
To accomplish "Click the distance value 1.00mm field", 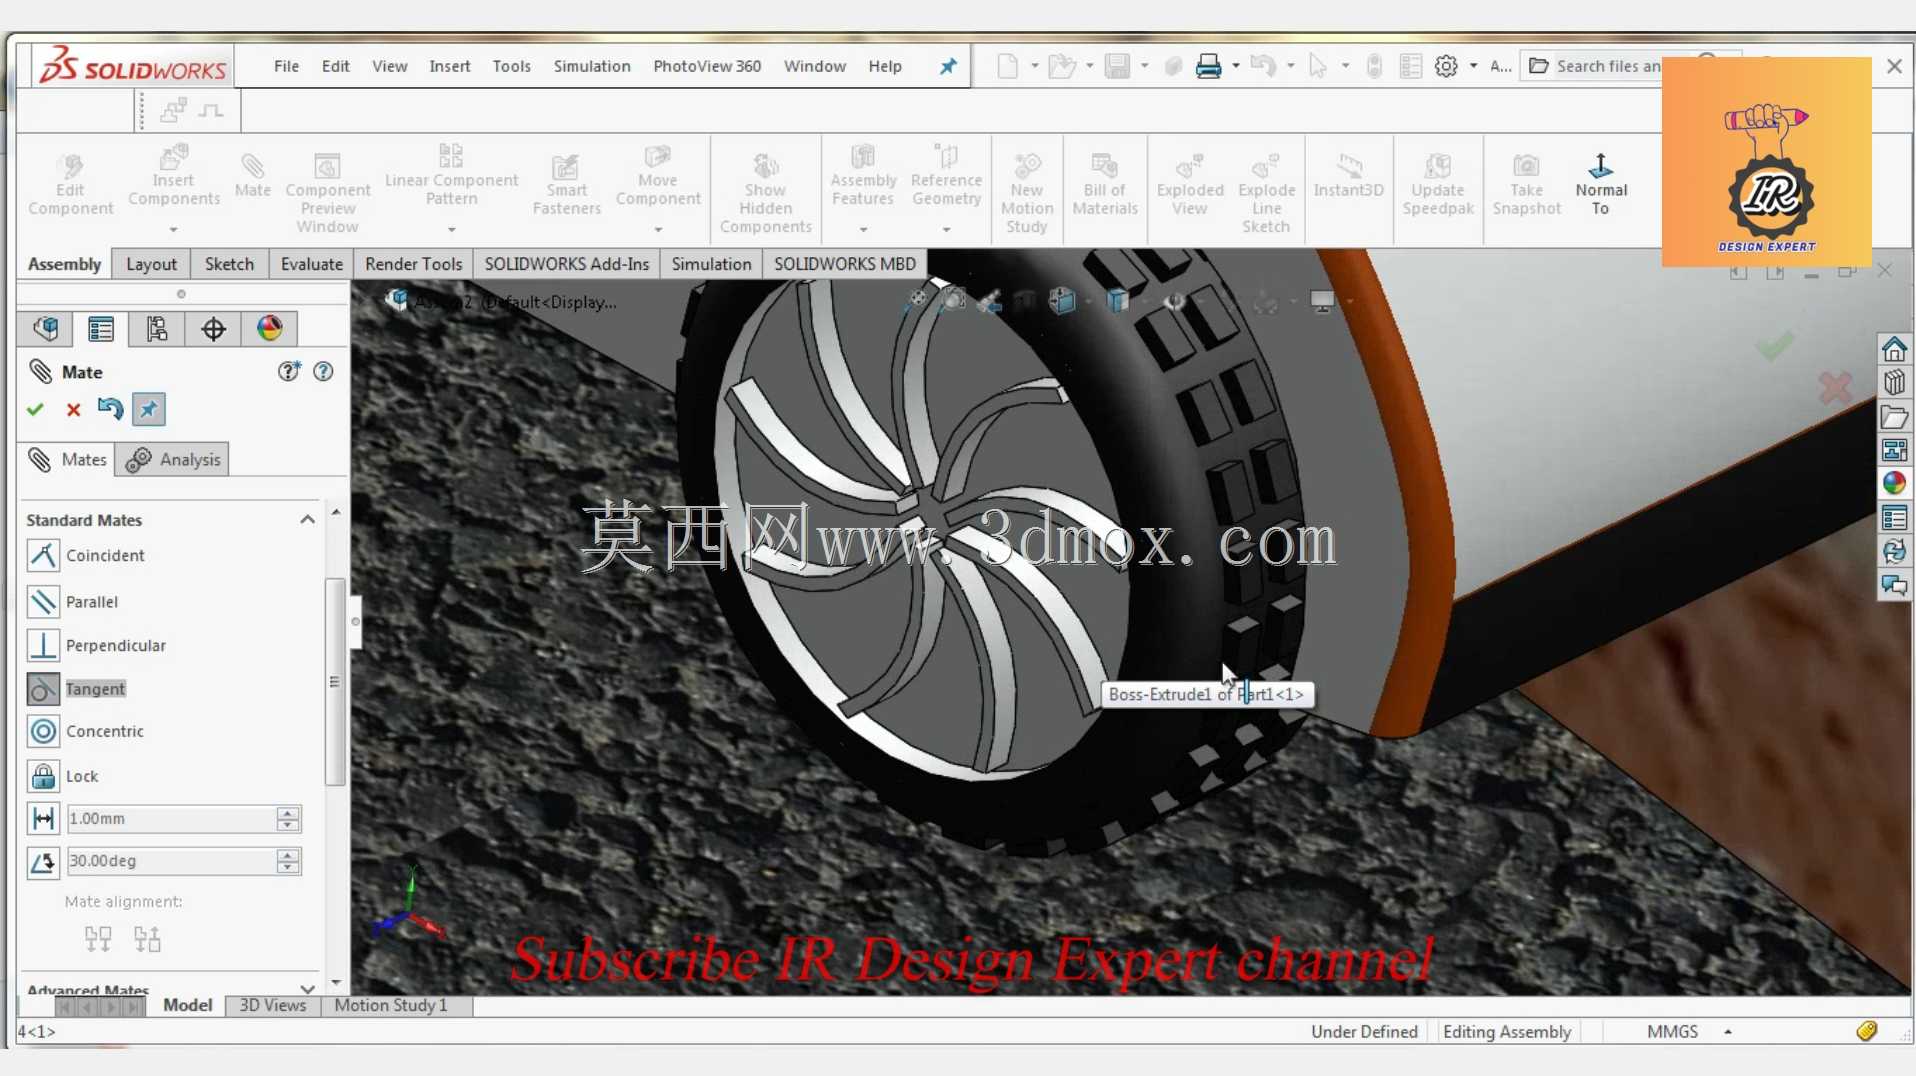I will pyautogui.click(x=171, y=819).
